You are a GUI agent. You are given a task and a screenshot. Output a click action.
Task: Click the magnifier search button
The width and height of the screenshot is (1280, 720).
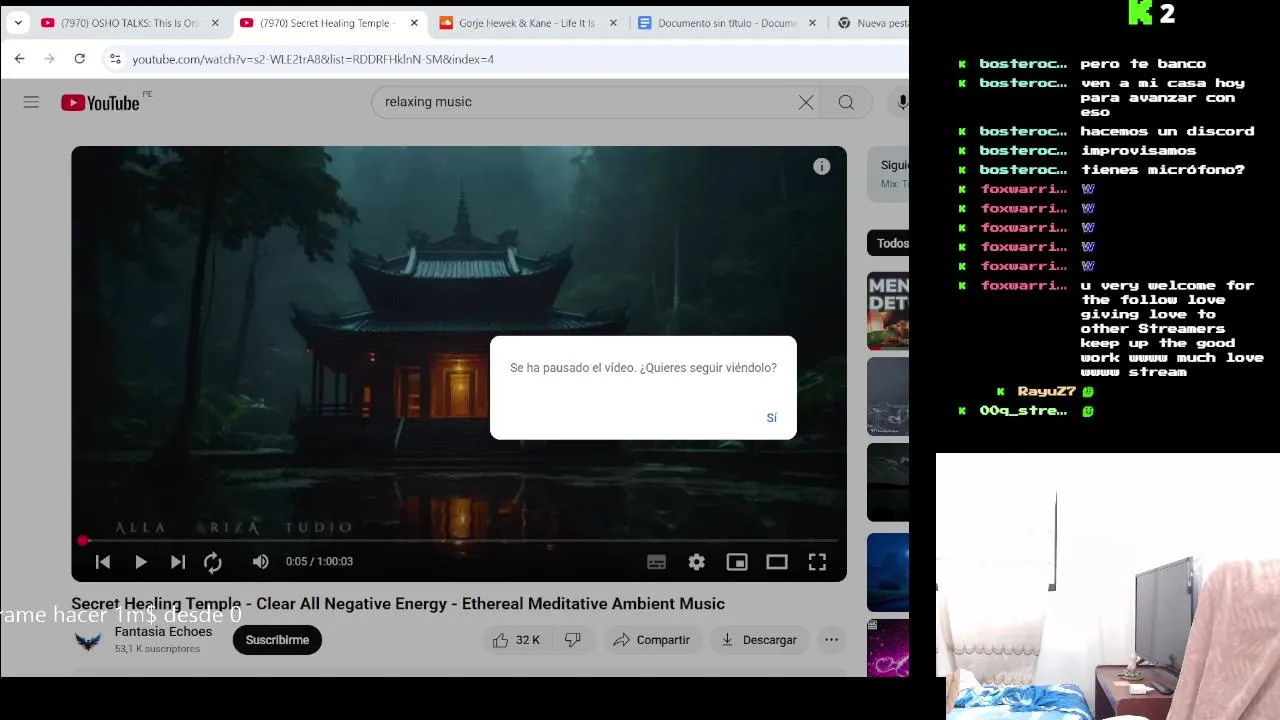click(x=846, y=102)
